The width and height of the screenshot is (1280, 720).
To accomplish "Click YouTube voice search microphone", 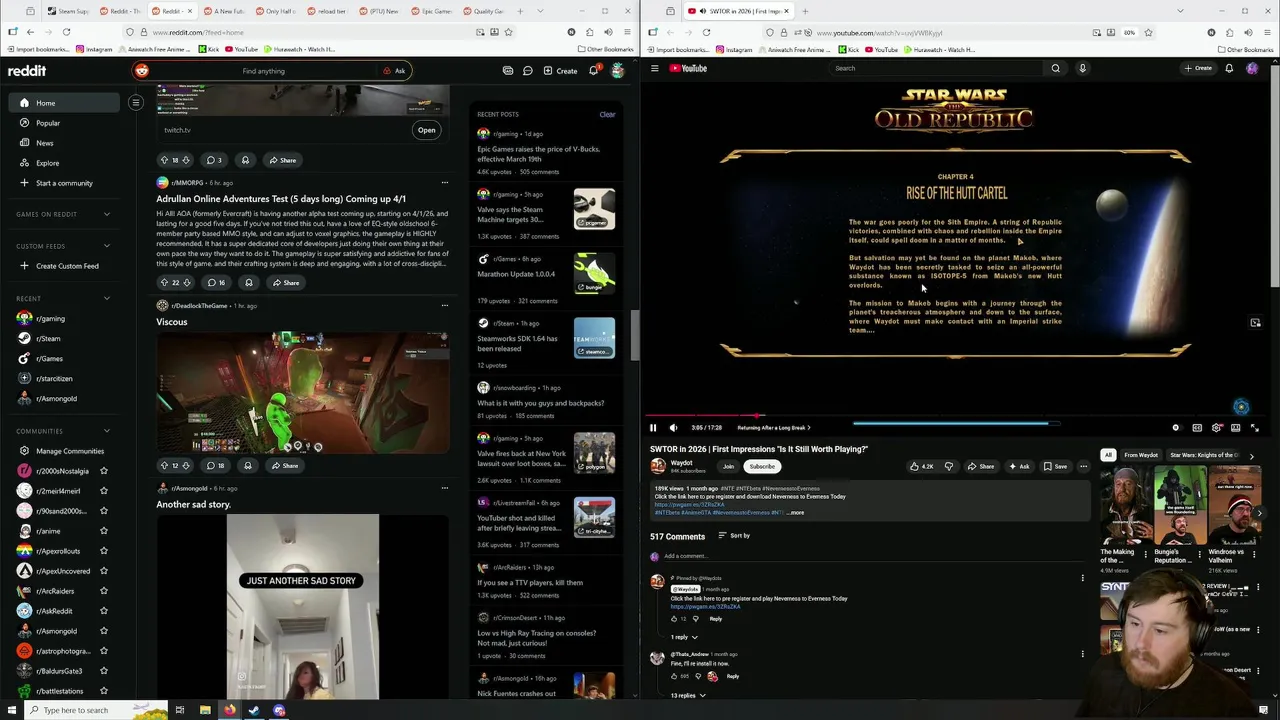I will click(1082, 68).
